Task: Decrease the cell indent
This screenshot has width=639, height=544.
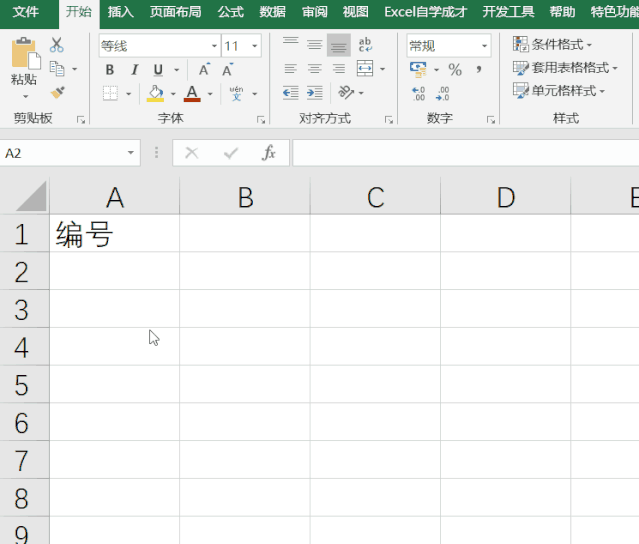Action: (x=291, y=93)
